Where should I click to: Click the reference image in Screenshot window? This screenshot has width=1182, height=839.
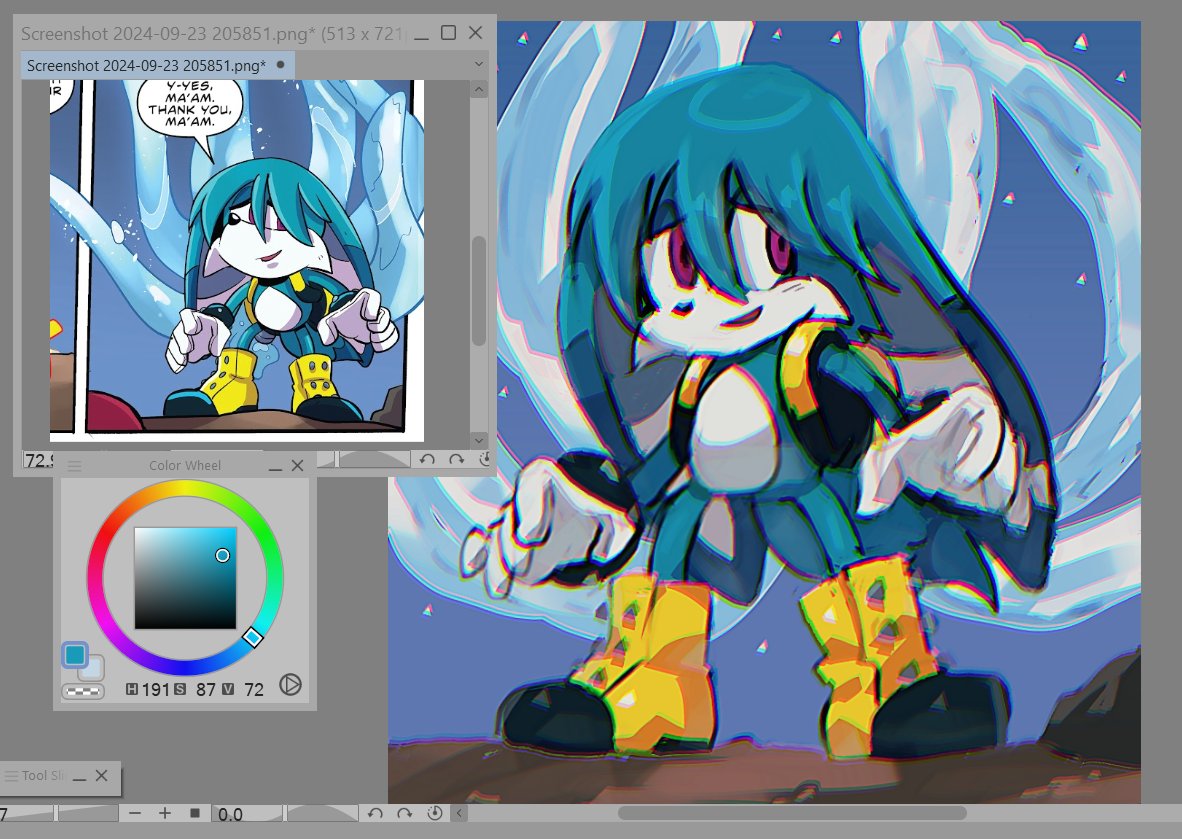click(x=237, y=261)
